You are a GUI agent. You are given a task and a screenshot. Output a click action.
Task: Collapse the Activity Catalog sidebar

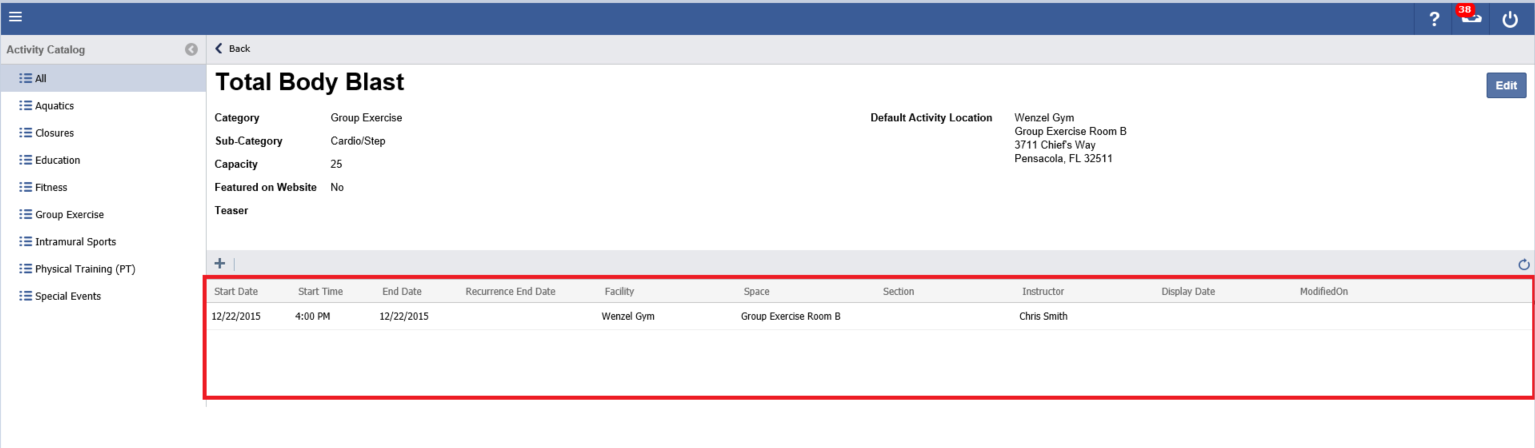click(191, 49)
